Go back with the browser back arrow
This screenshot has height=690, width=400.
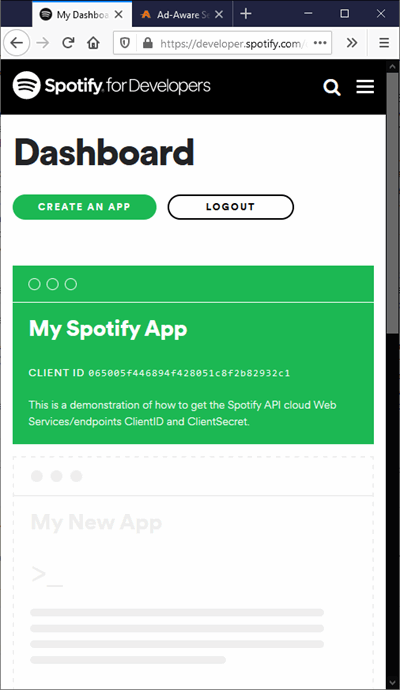17,43
